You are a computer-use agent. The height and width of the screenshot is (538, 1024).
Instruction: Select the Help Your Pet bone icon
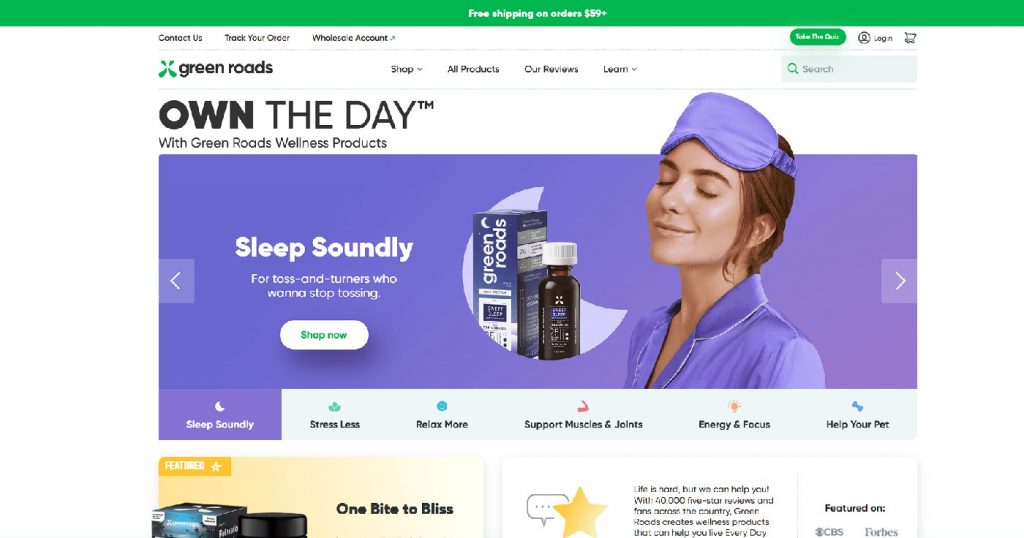857,406
